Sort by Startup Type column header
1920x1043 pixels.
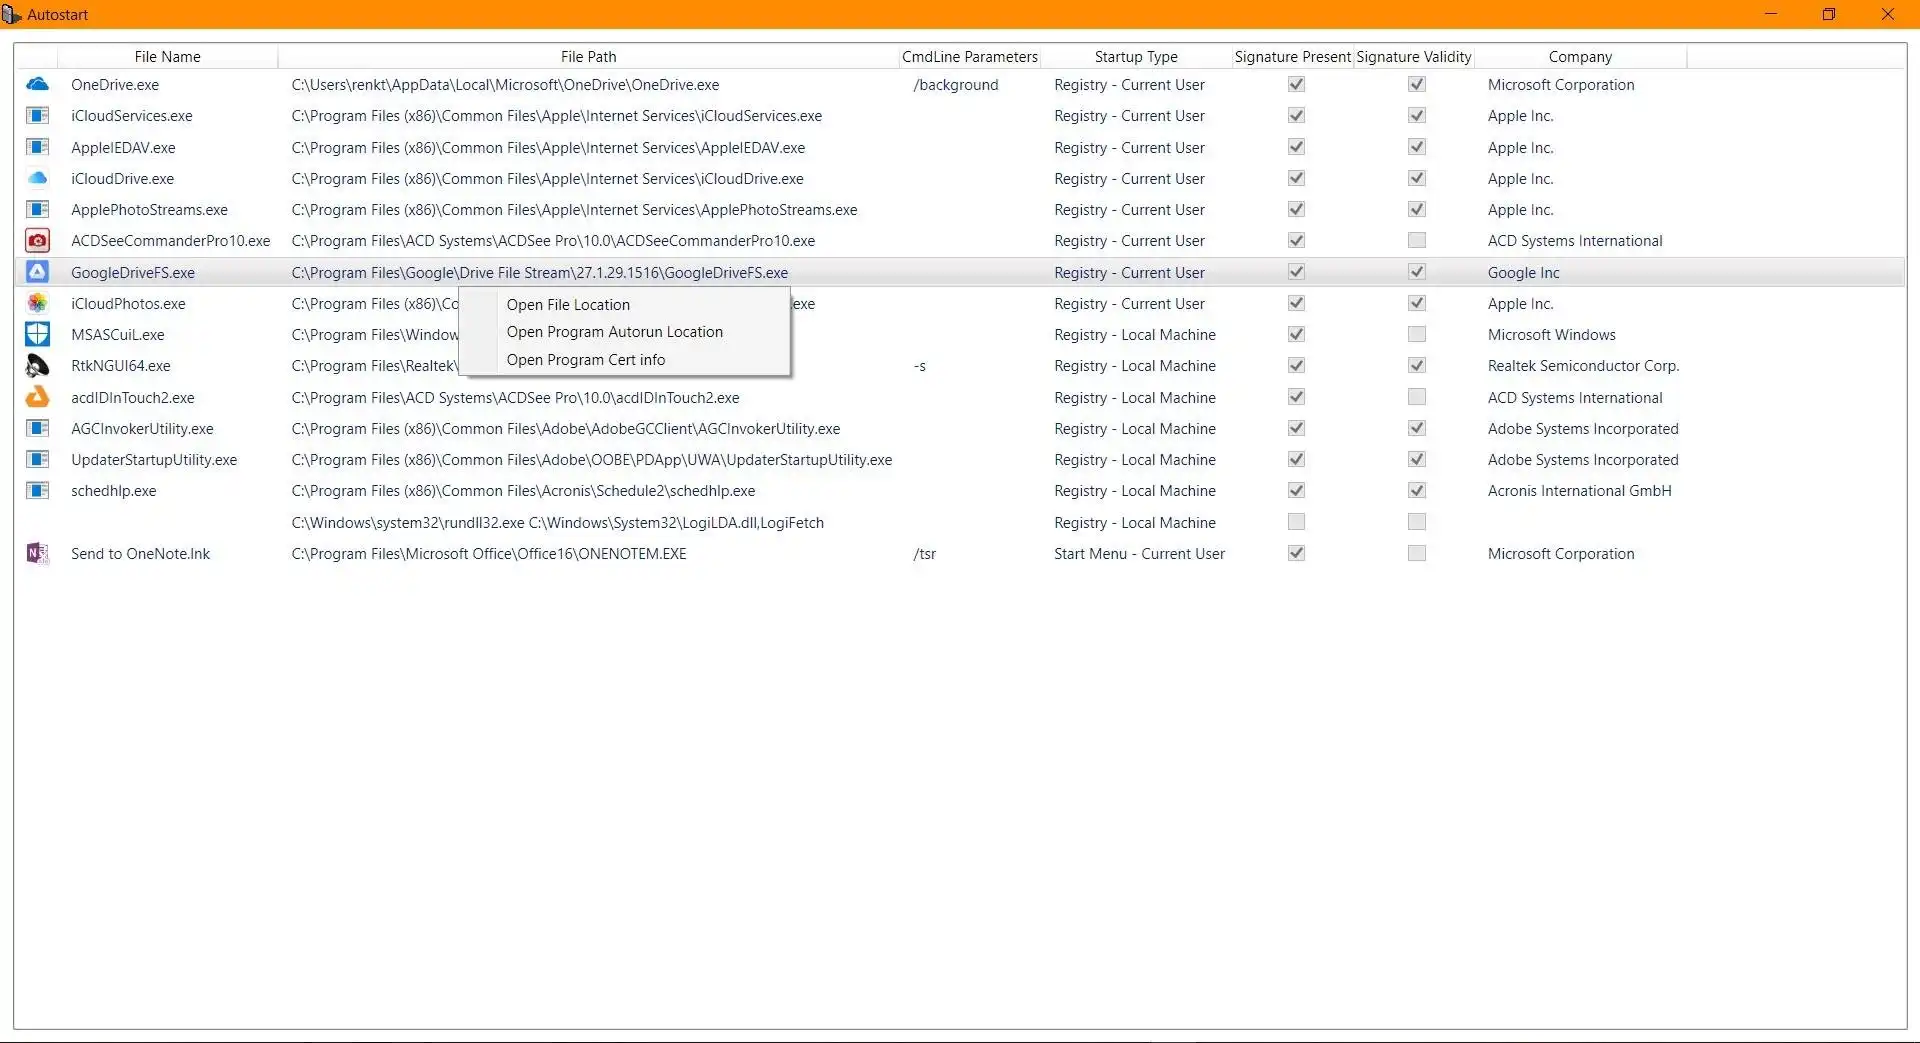point(1136,57)
